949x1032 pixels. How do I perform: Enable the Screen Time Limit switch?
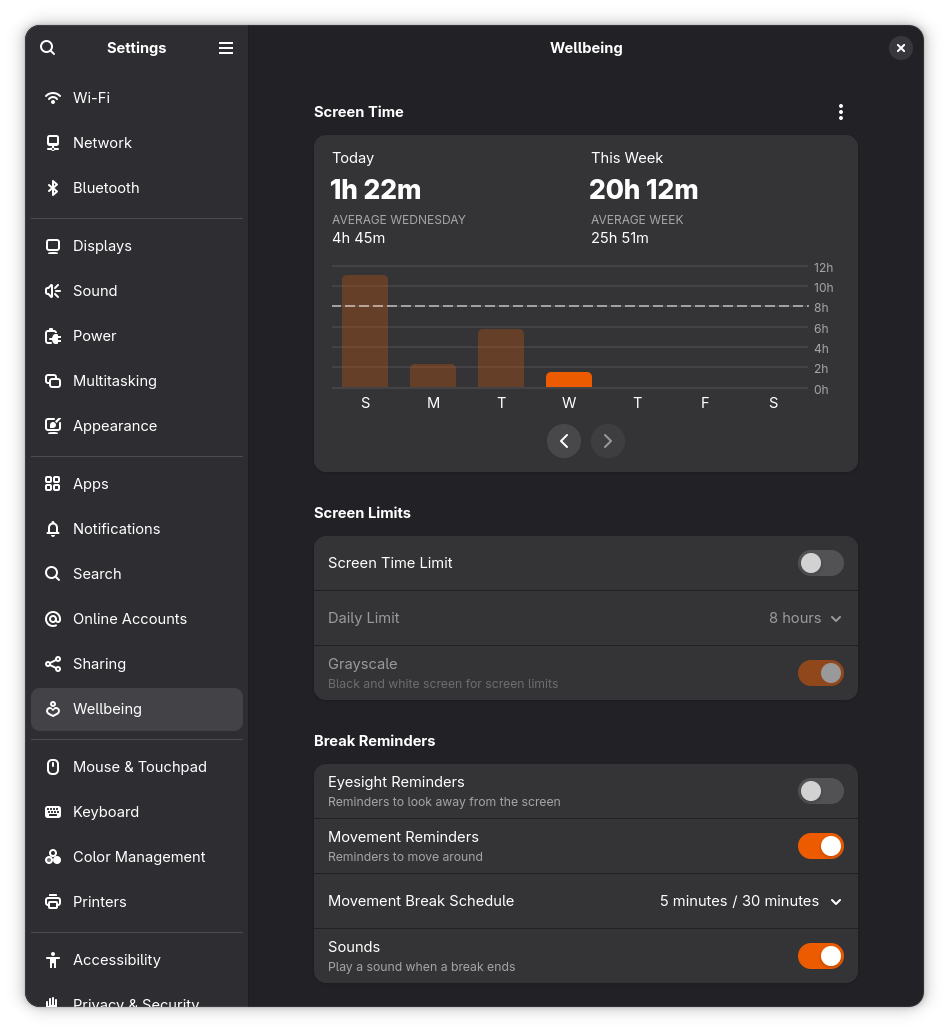(x=820, y=563)
